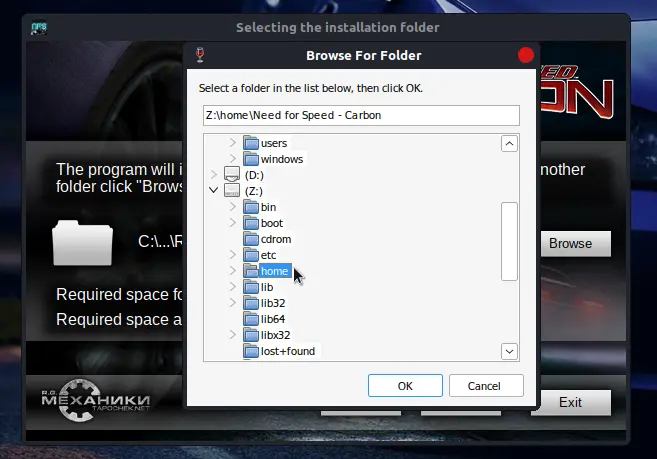Select the '(Z:)' drive label

tap(253, 191)
